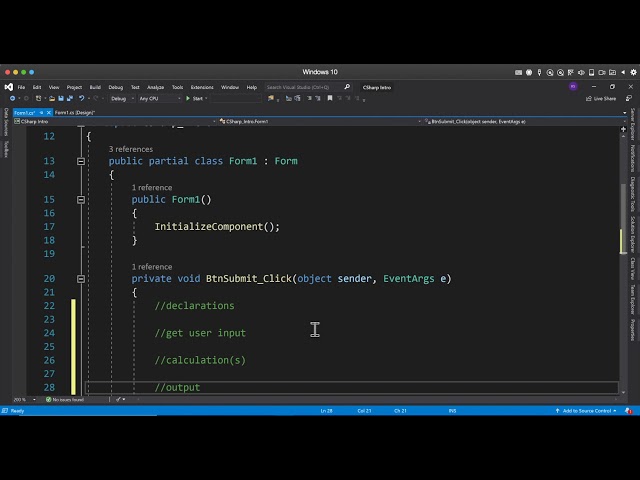This screenshot has width=640, height=480.
Task: Click the notifications icon in status bar
Action: (629, 411)
